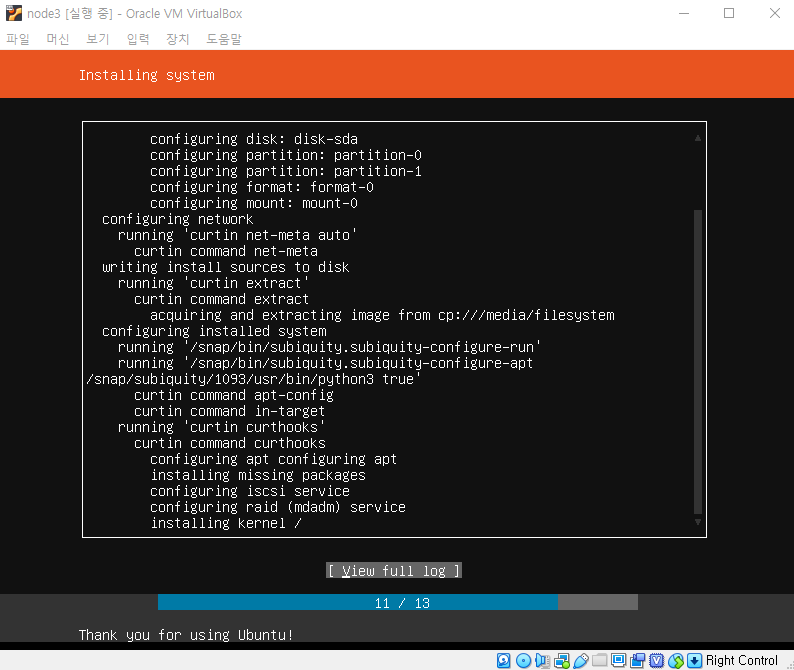The height and width of the screenshot is (670, 794).
Task: Click the recording status icon
Action: [x=638, y=660]
